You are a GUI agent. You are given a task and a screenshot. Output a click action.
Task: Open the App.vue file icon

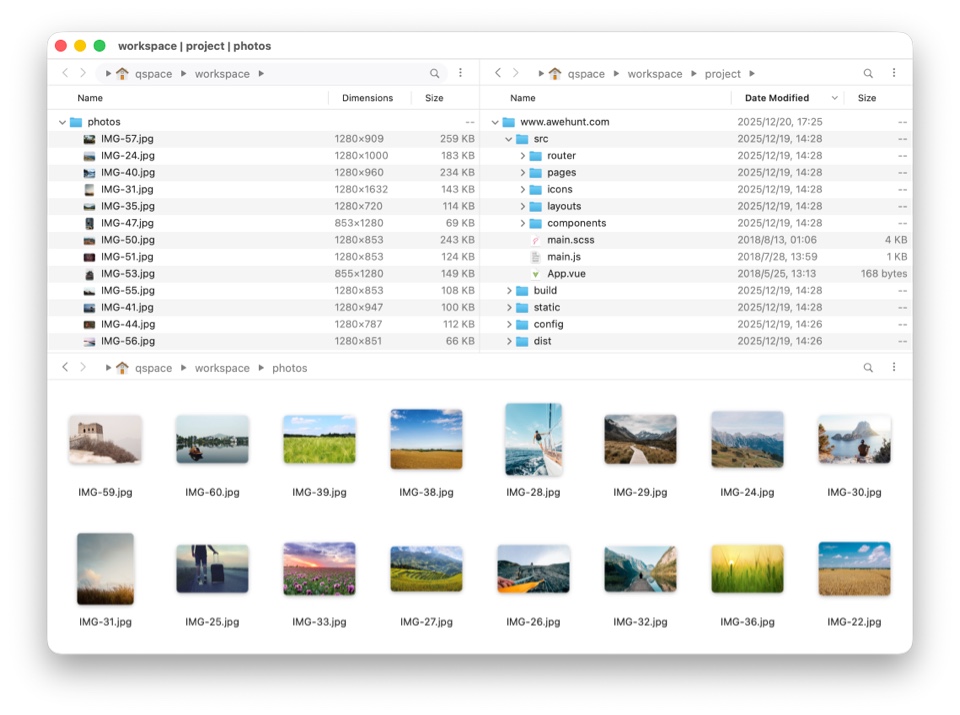point(536,274)
